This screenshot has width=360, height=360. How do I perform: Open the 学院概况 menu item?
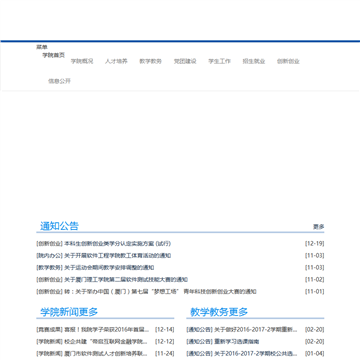(x=82, y=61)
